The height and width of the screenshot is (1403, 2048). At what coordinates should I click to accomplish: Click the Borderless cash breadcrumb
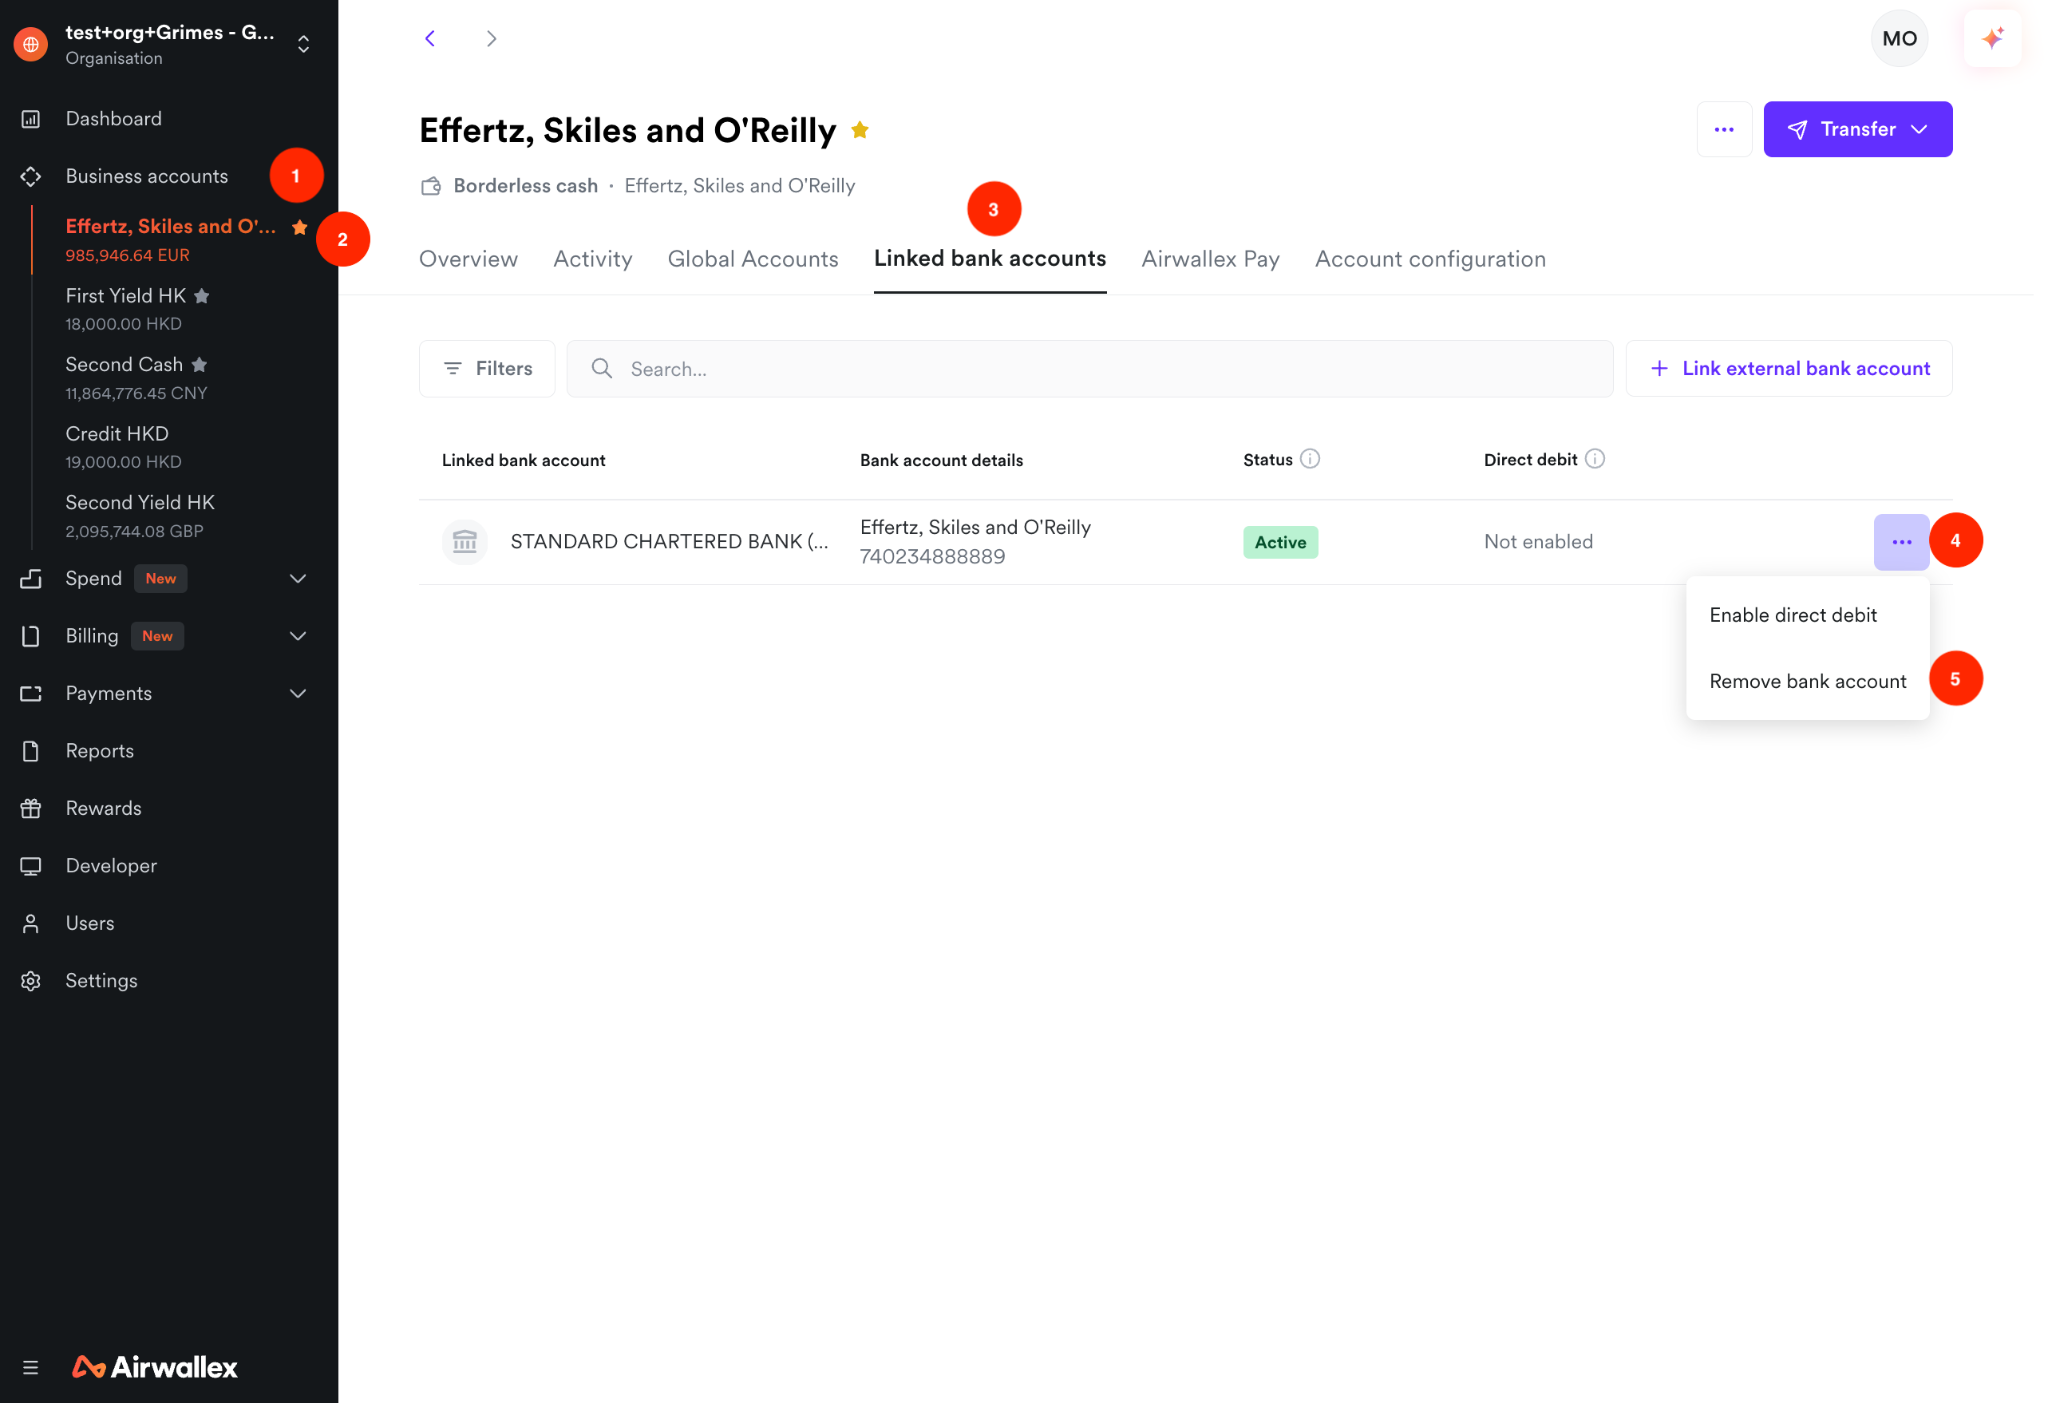(526, 186)
